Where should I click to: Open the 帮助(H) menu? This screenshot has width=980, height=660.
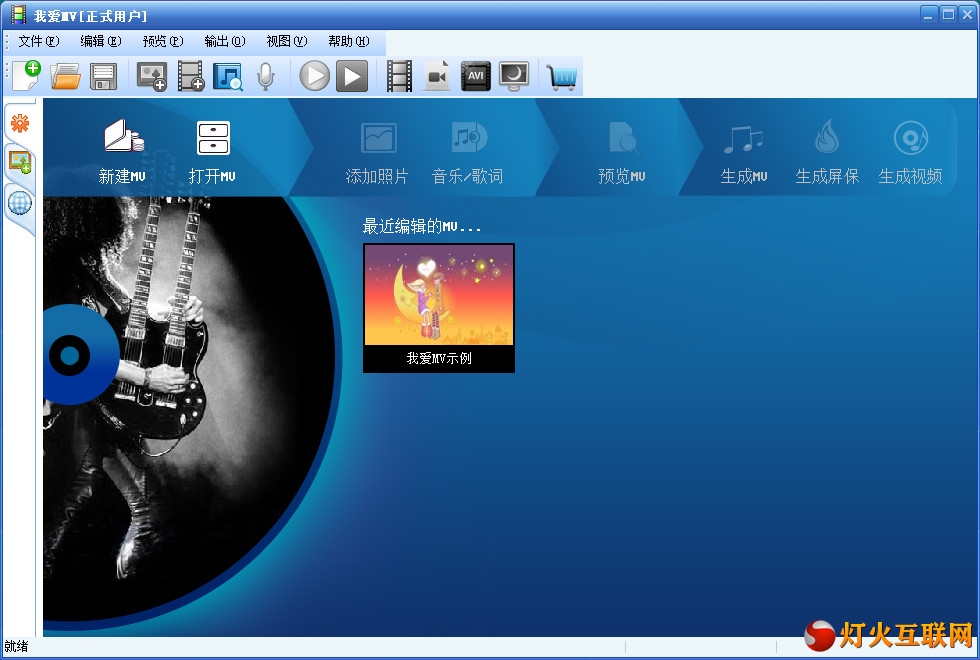(x=349, y=41)
